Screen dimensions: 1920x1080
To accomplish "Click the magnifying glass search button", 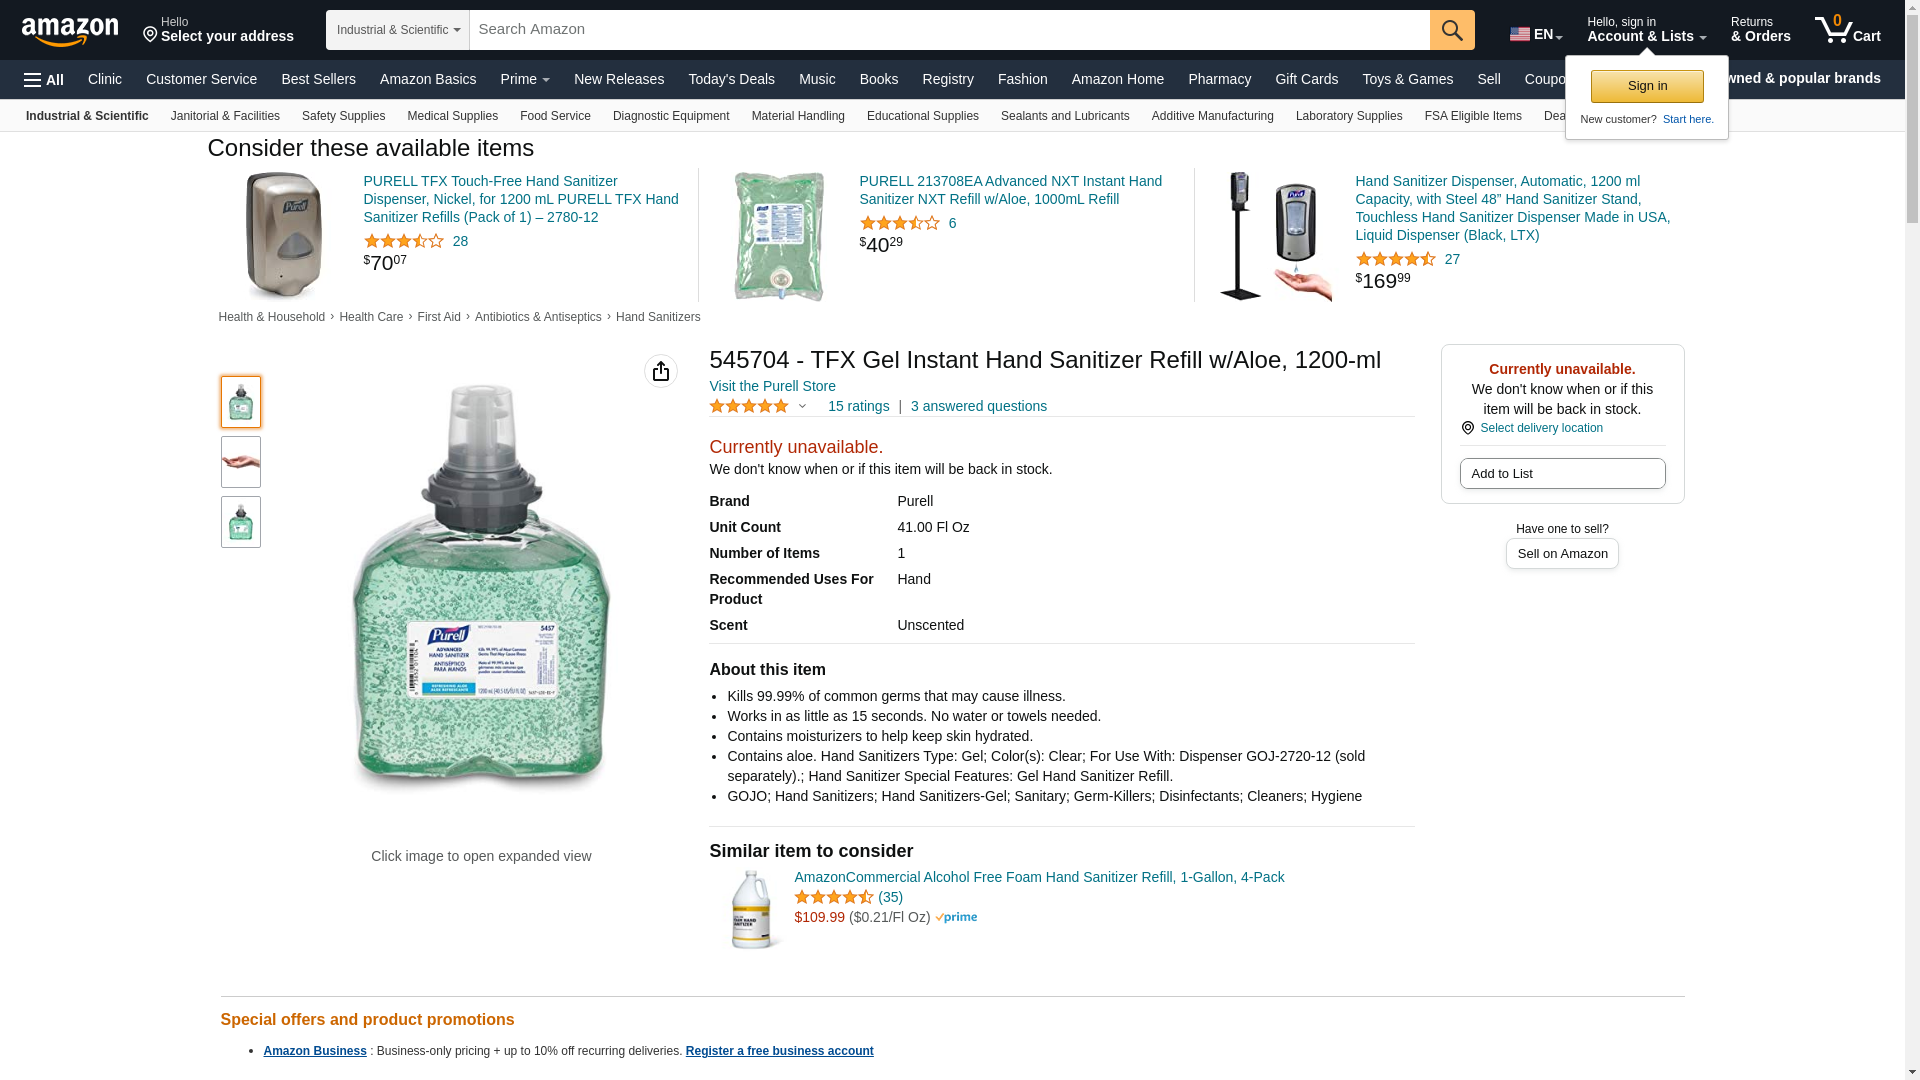I will [1451, 30].
